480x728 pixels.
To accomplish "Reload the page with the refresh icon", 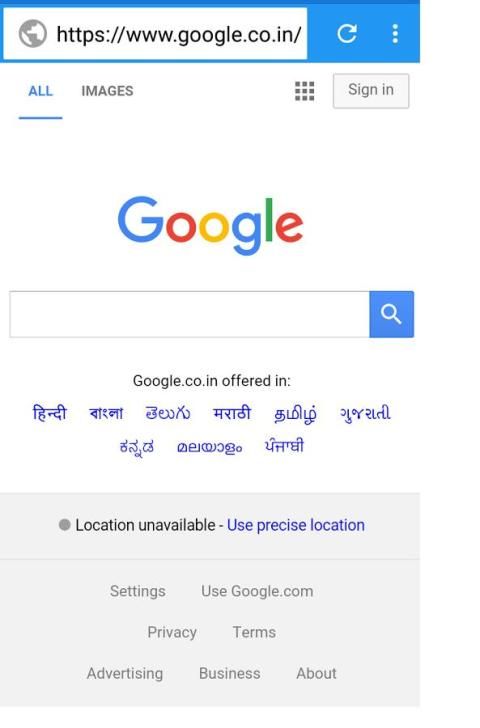I will pos(347,33).
